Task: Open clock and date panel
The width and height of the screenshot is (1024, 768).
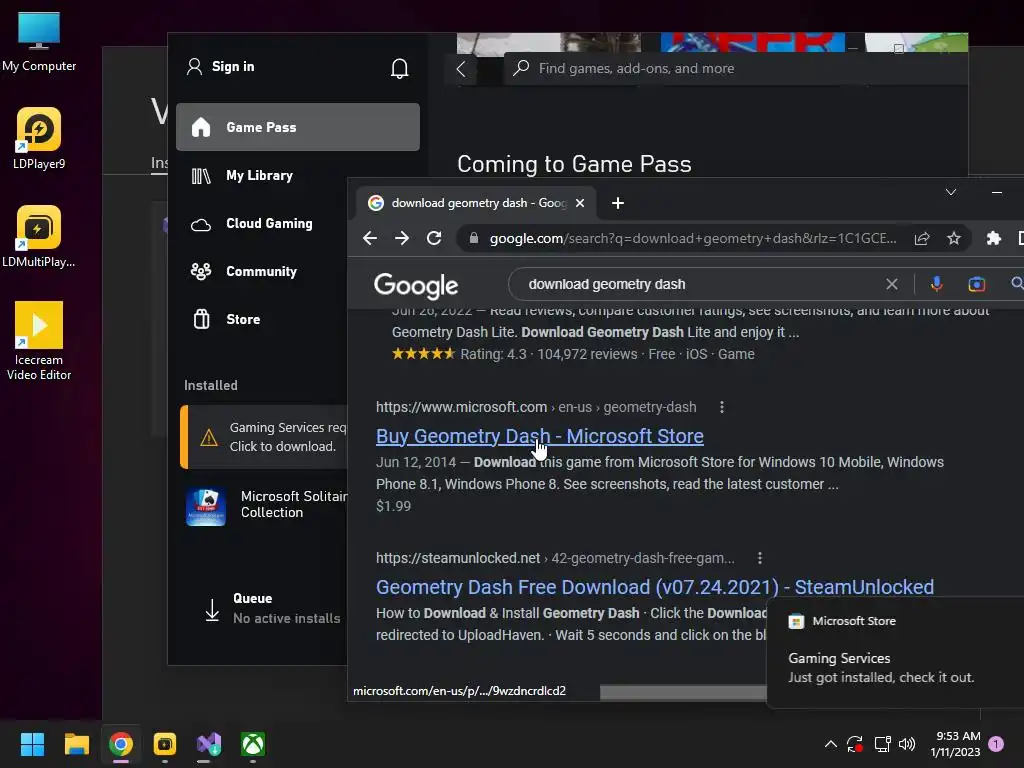Action: 955,744
